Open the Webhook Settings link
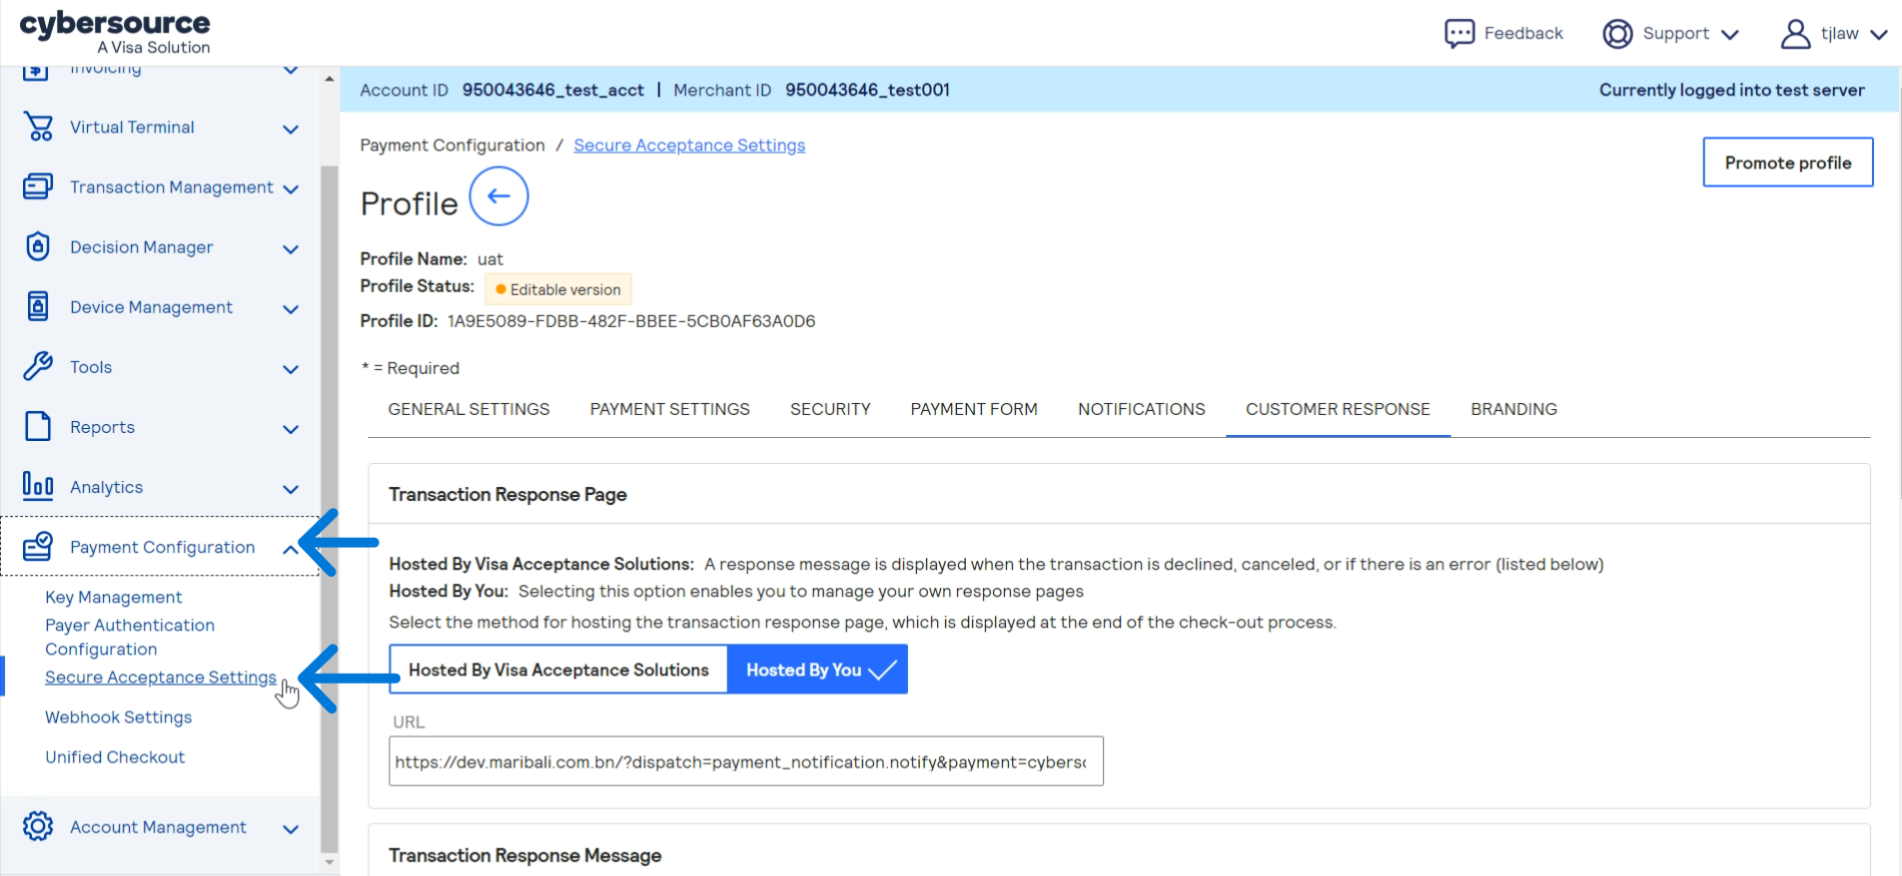 (x=118, y=717)
